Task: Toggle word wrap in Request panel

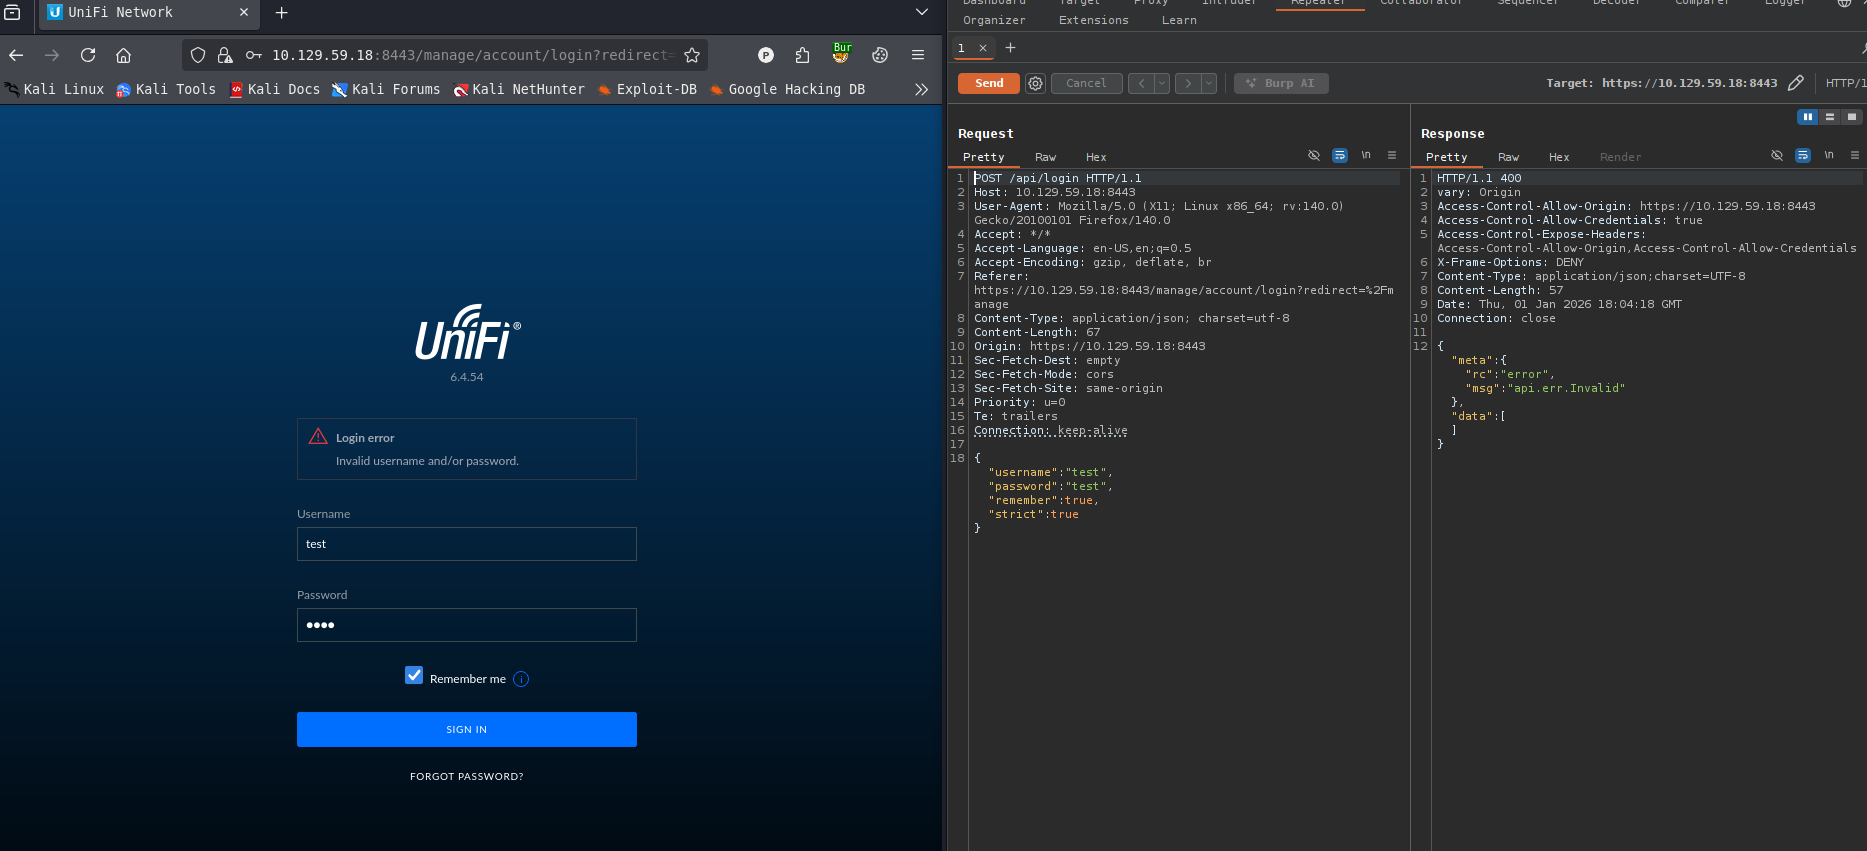Action: (1340, 155)
